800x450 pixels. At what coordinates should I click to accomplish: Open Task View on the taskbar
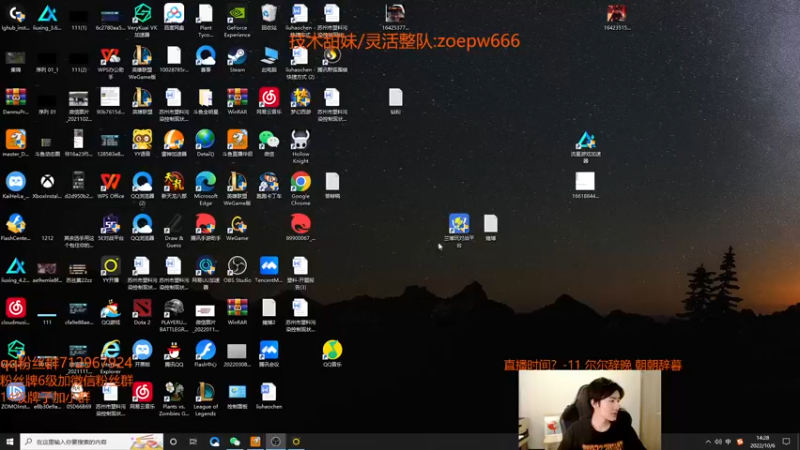click(x=193, y=441)
